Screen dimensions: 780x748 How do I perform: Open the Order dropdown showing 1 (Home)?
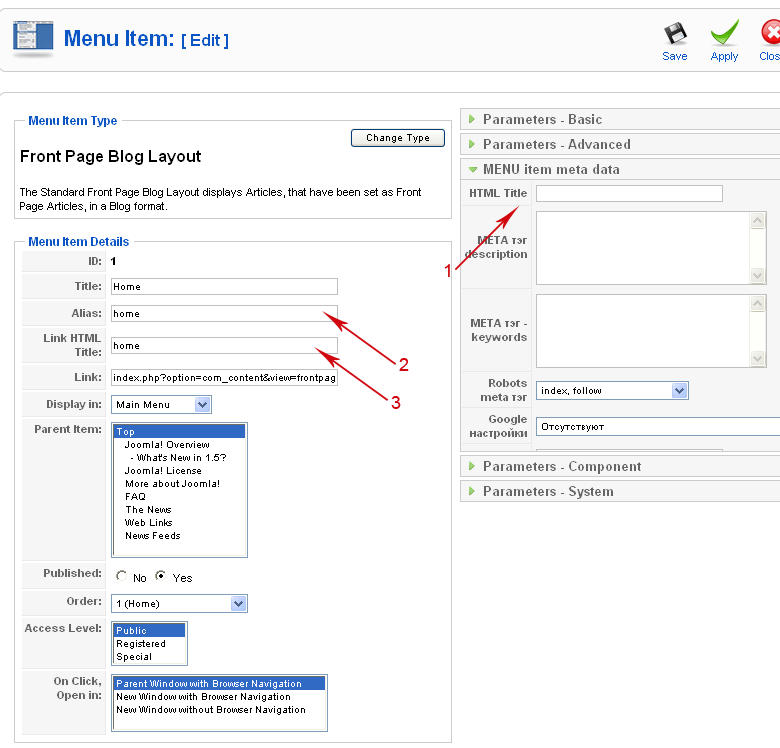pos(180,604)
